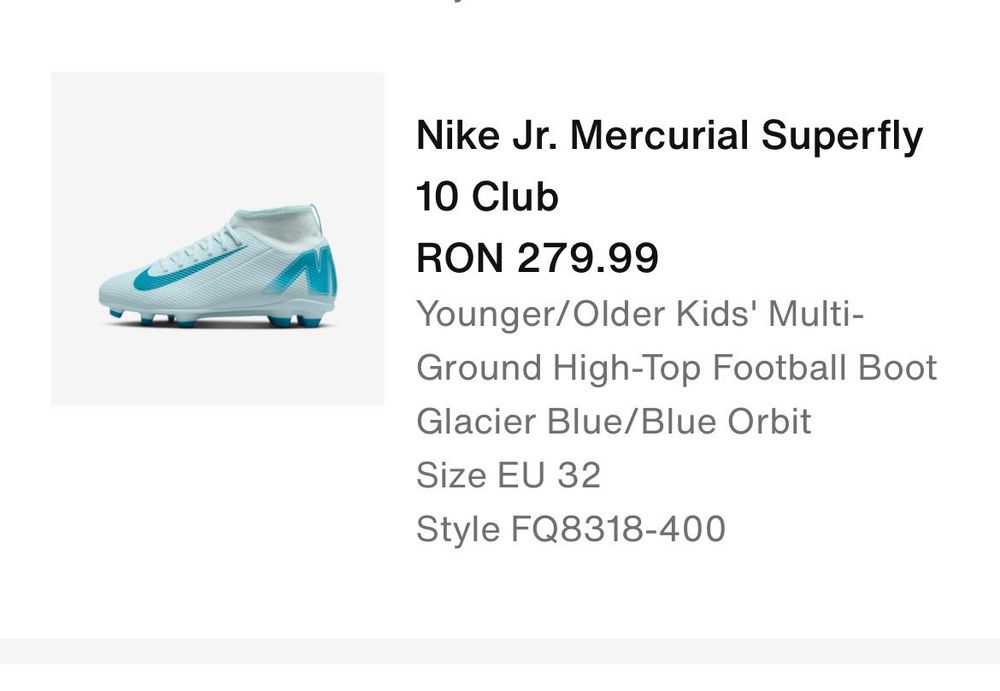Click the RON 279.99 price
Image resolution: width=1000 pixels, height=691 pixels.
pos(537,258)
